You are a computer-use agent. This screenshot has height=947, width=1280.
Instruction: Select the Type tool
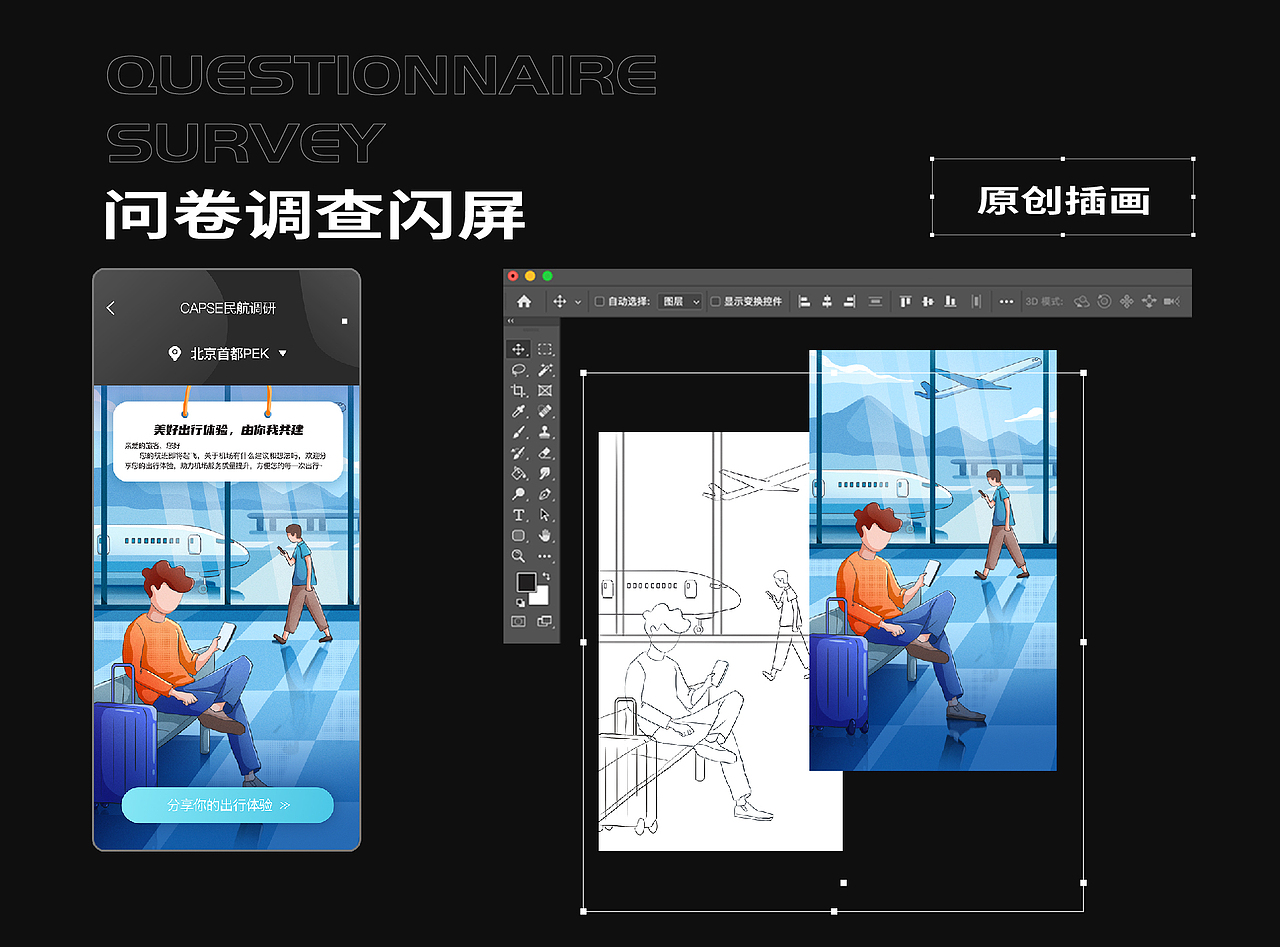[519, 512]
